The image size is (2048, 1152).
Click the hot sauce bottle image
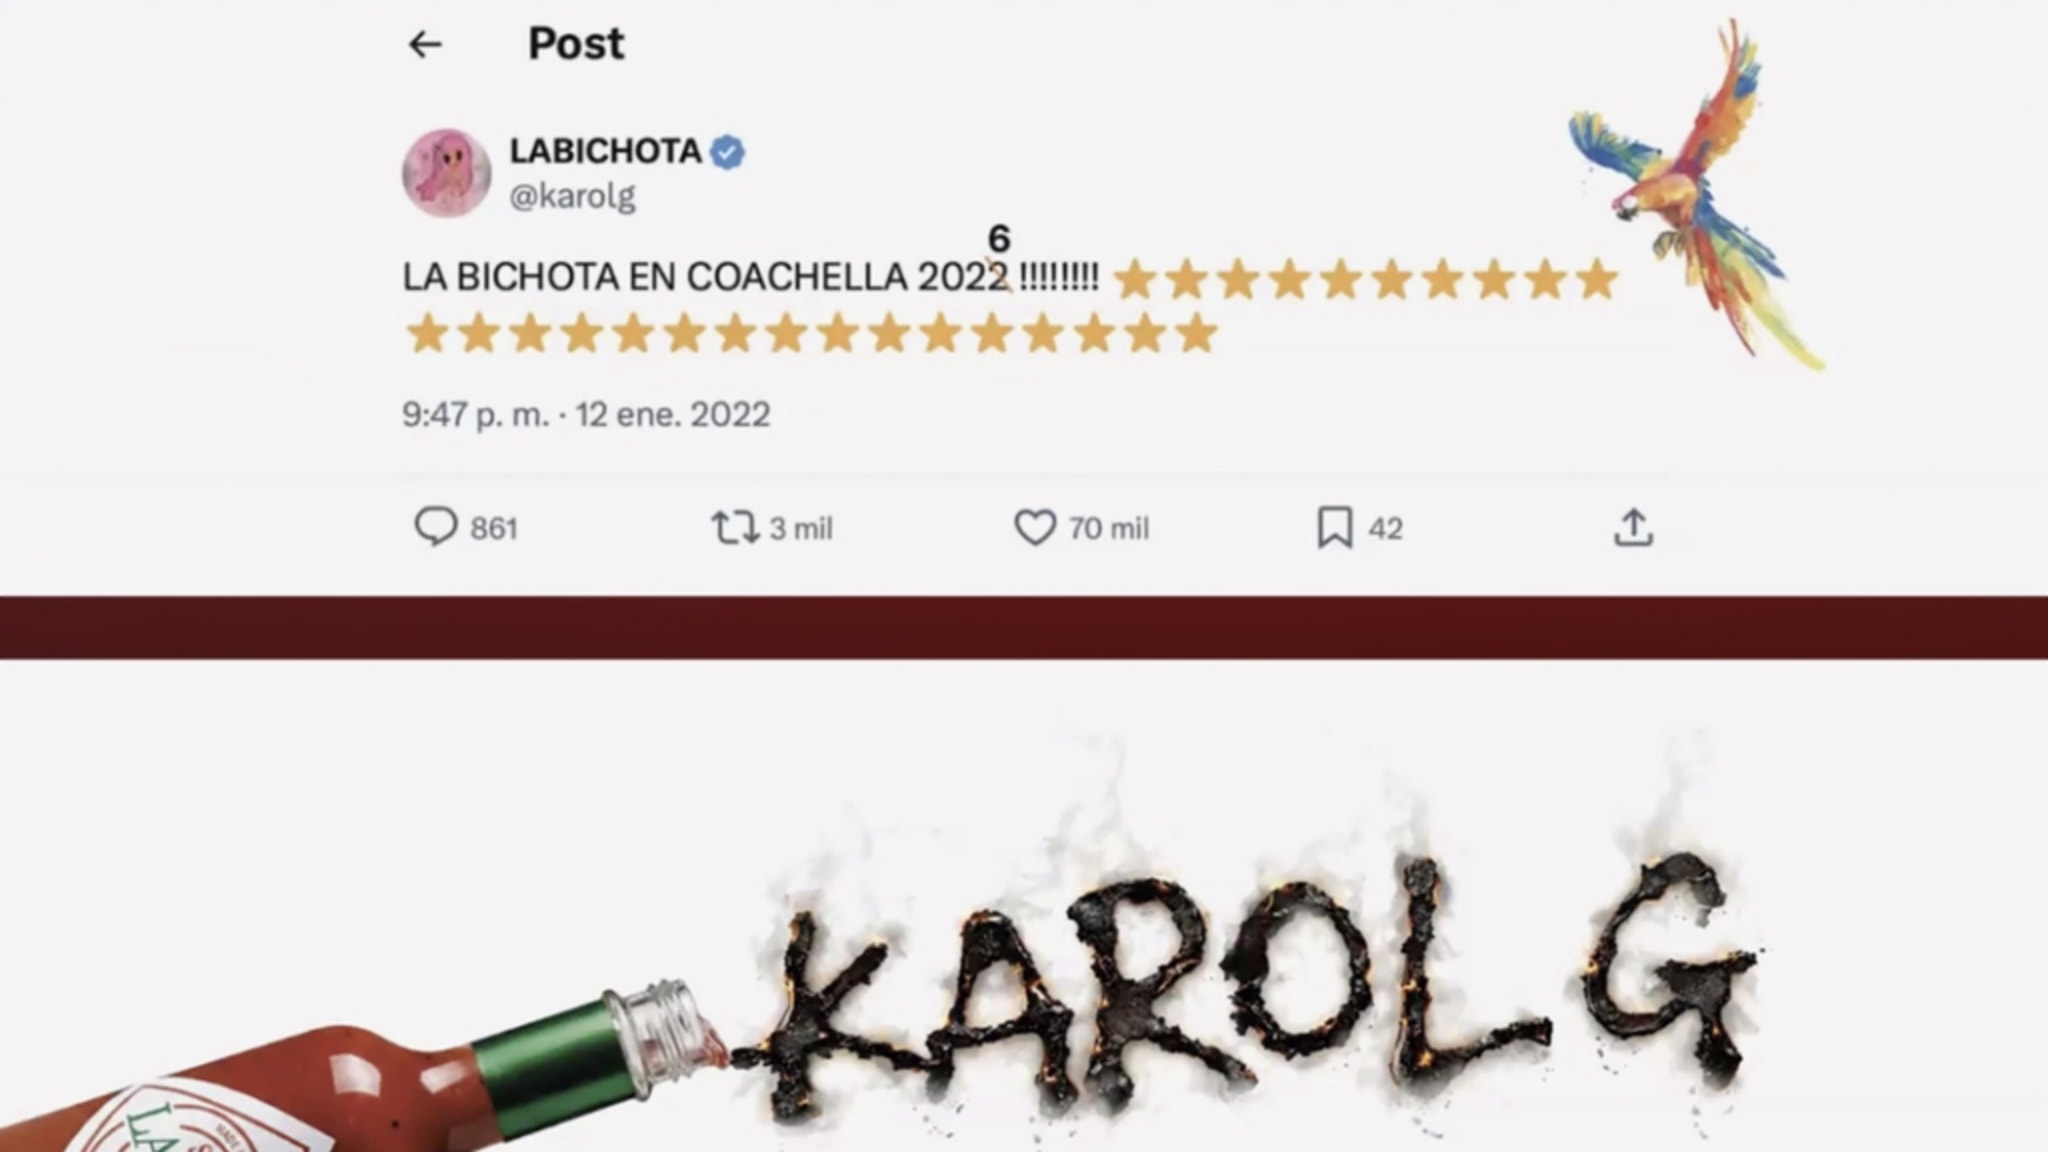[362, 1070]
